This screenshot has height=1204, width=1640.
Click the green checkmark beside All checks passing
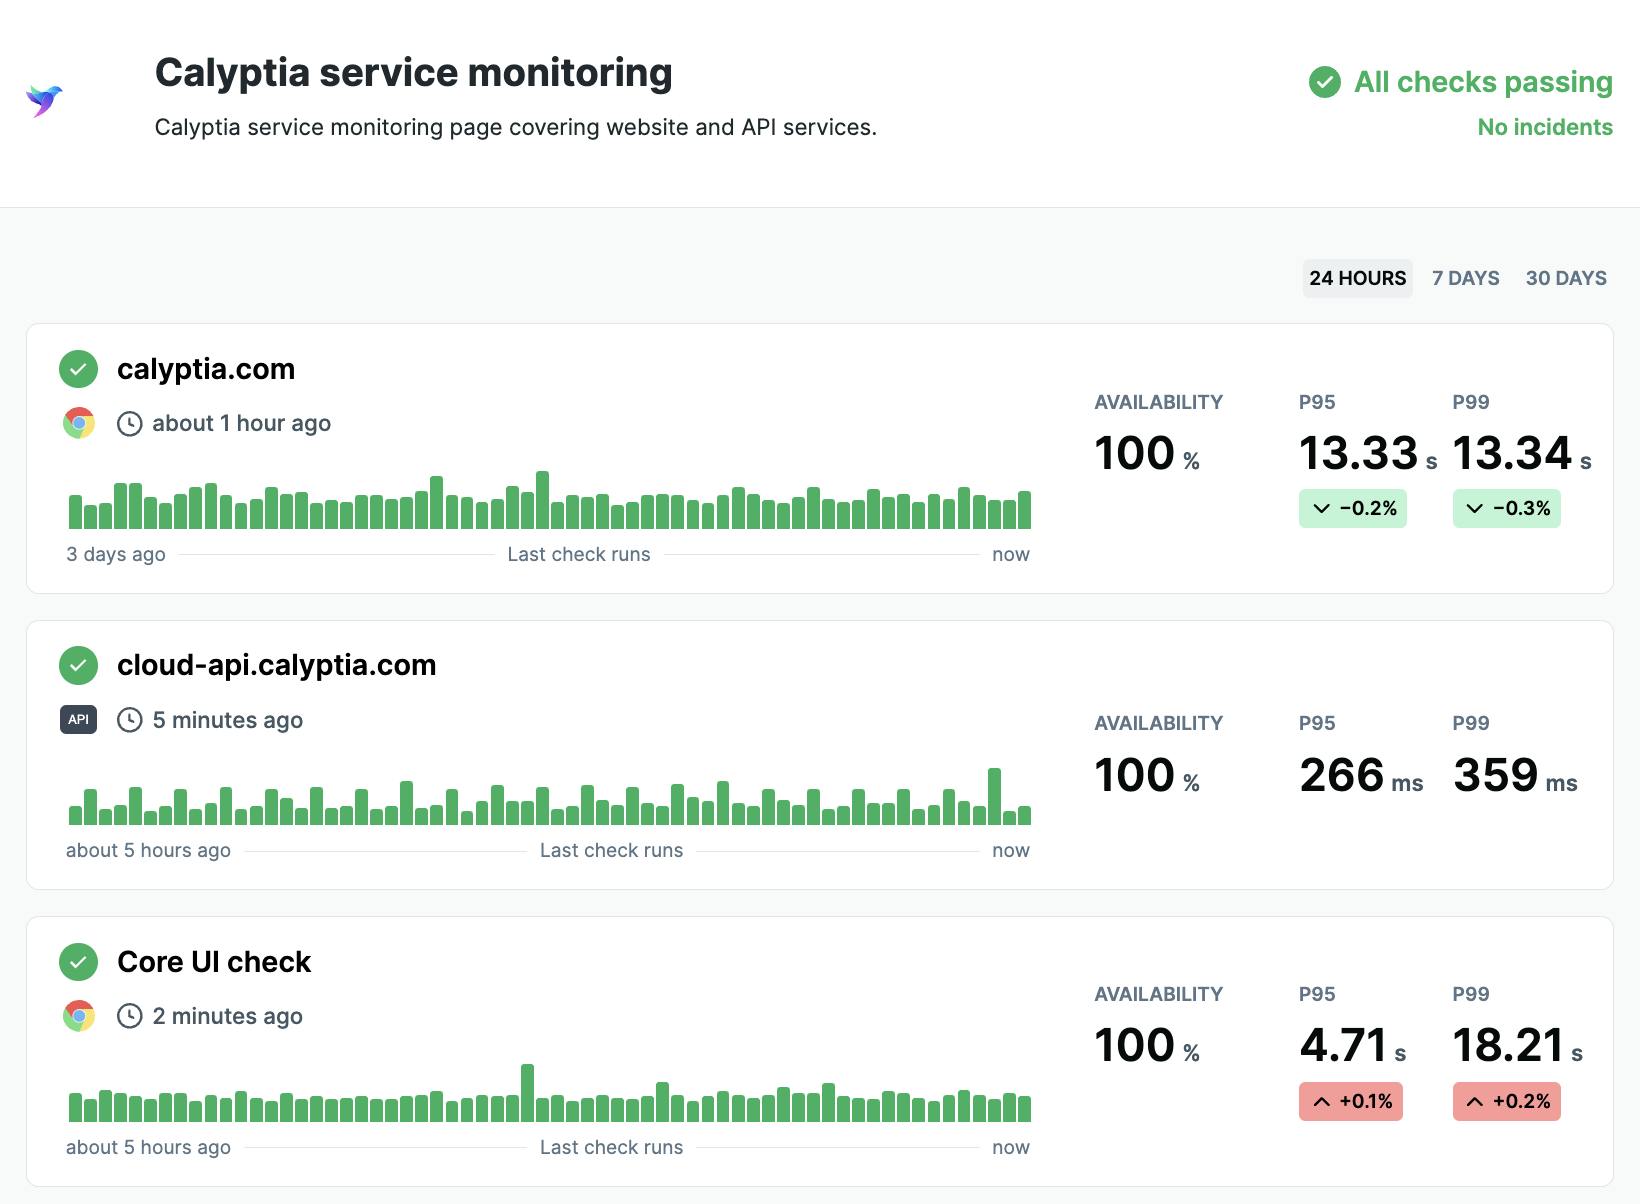pyautogui.click(x=1325, y=82)
